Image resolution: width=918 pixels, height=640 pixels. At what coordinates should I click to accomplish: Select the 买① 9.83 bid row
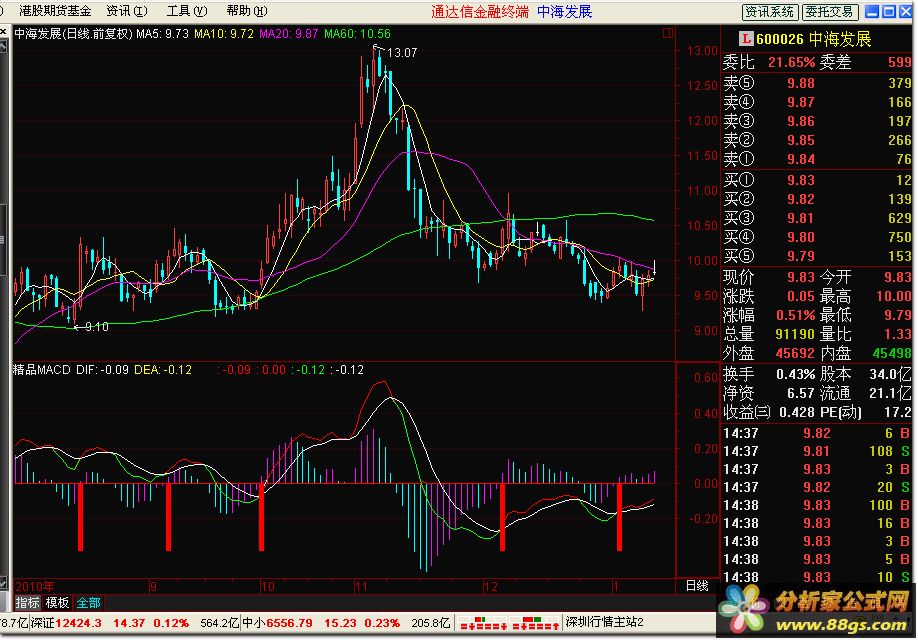(817, 180)
